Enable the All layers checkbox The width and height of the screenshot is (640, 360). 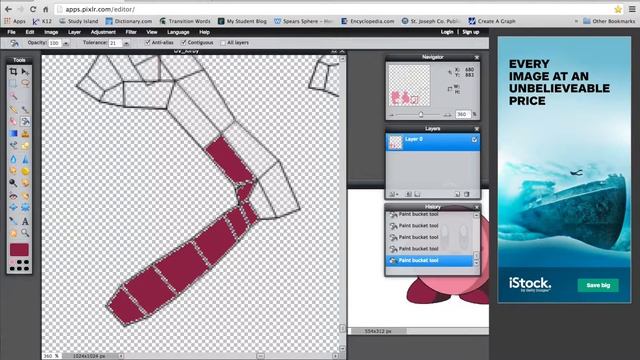pyautogui.click(x=223, y=42)
